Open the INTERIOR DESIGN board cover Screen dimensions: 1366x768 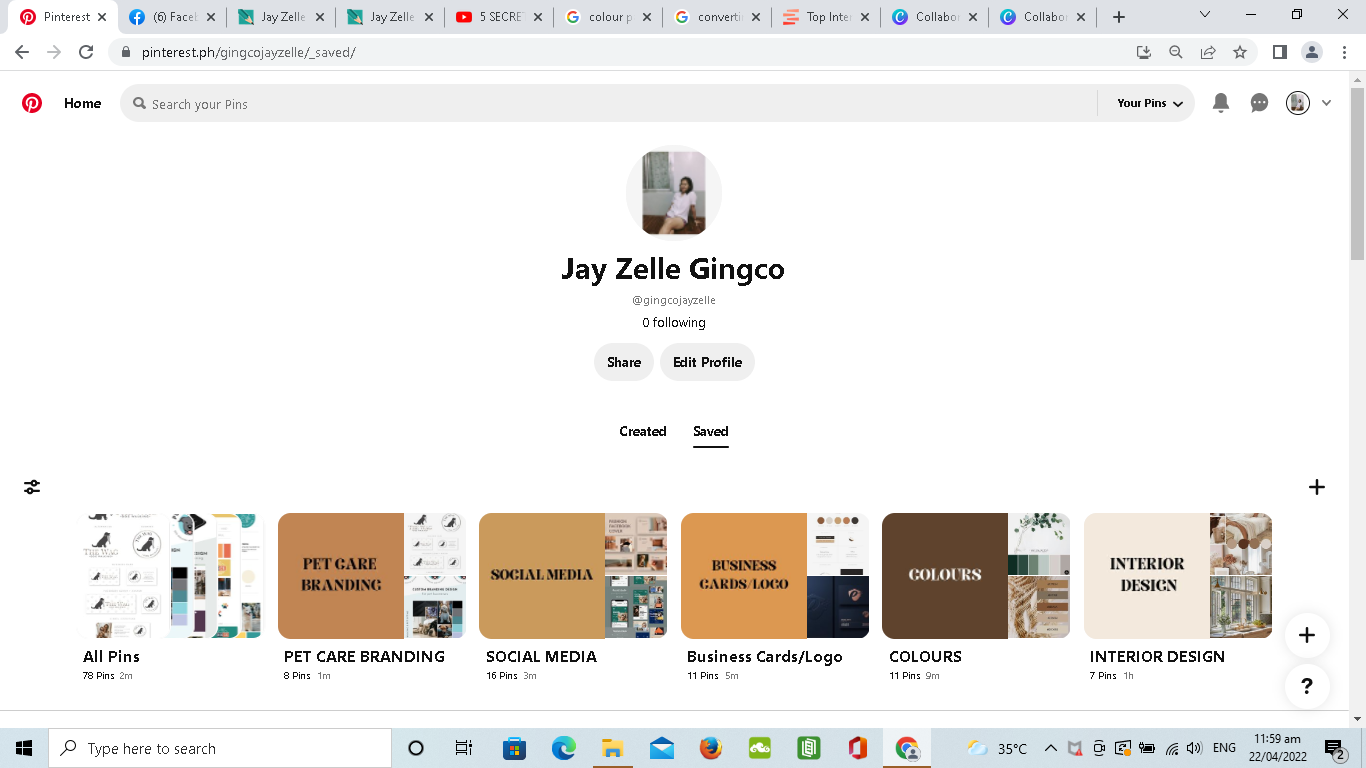tap(1178, 576)
